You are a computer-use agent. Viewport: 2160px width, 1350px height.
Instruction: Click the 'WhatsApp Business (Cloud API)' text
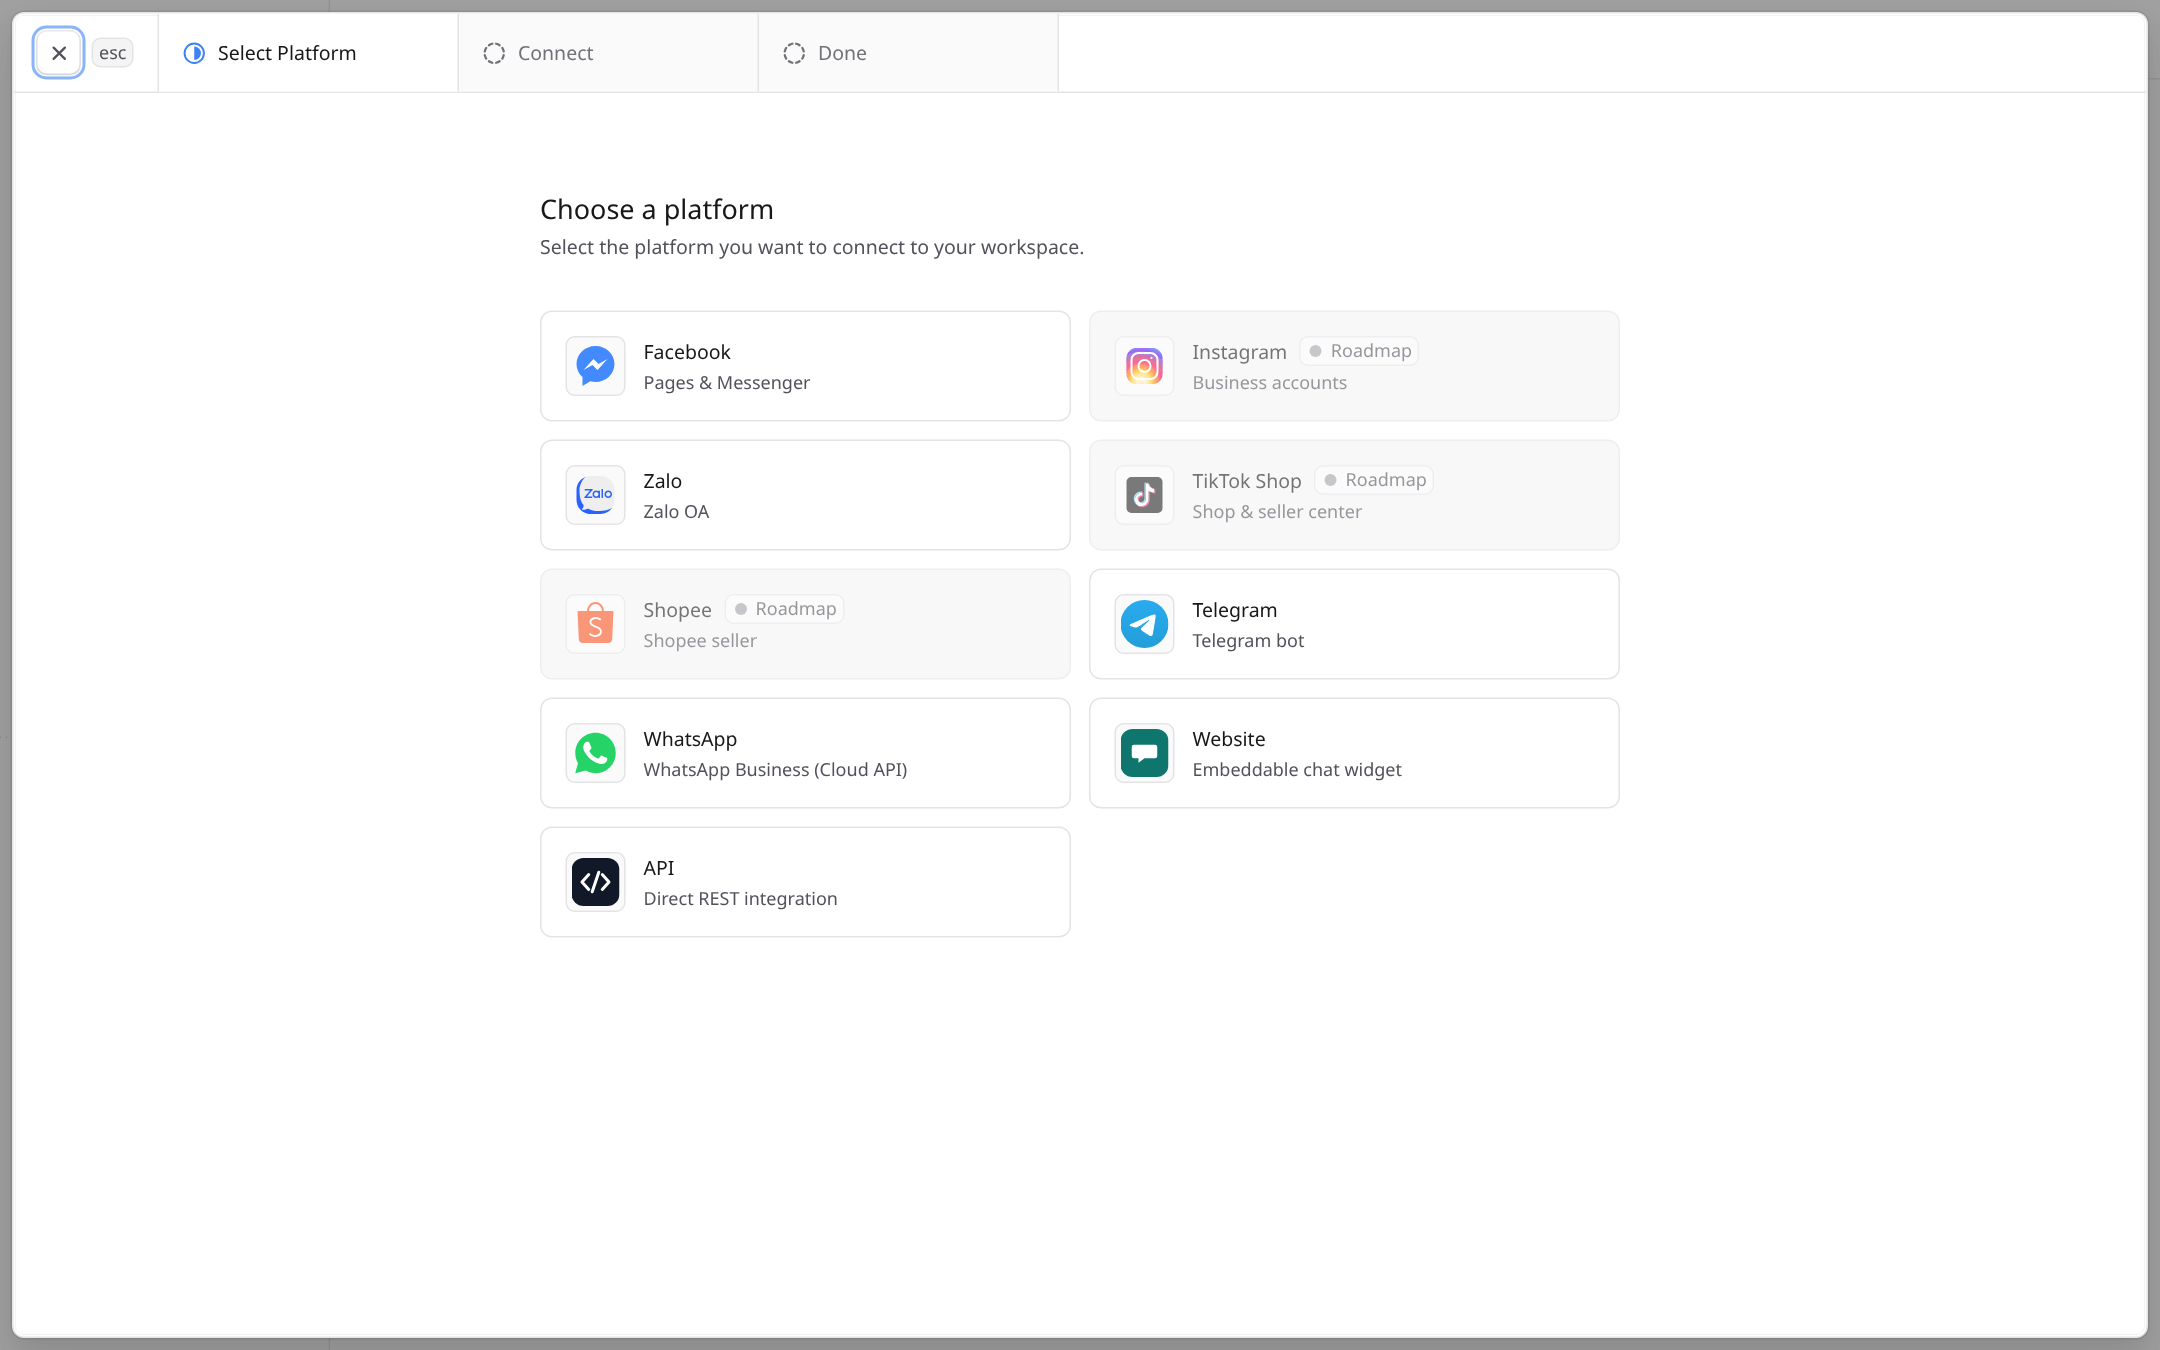pos(776,770)
